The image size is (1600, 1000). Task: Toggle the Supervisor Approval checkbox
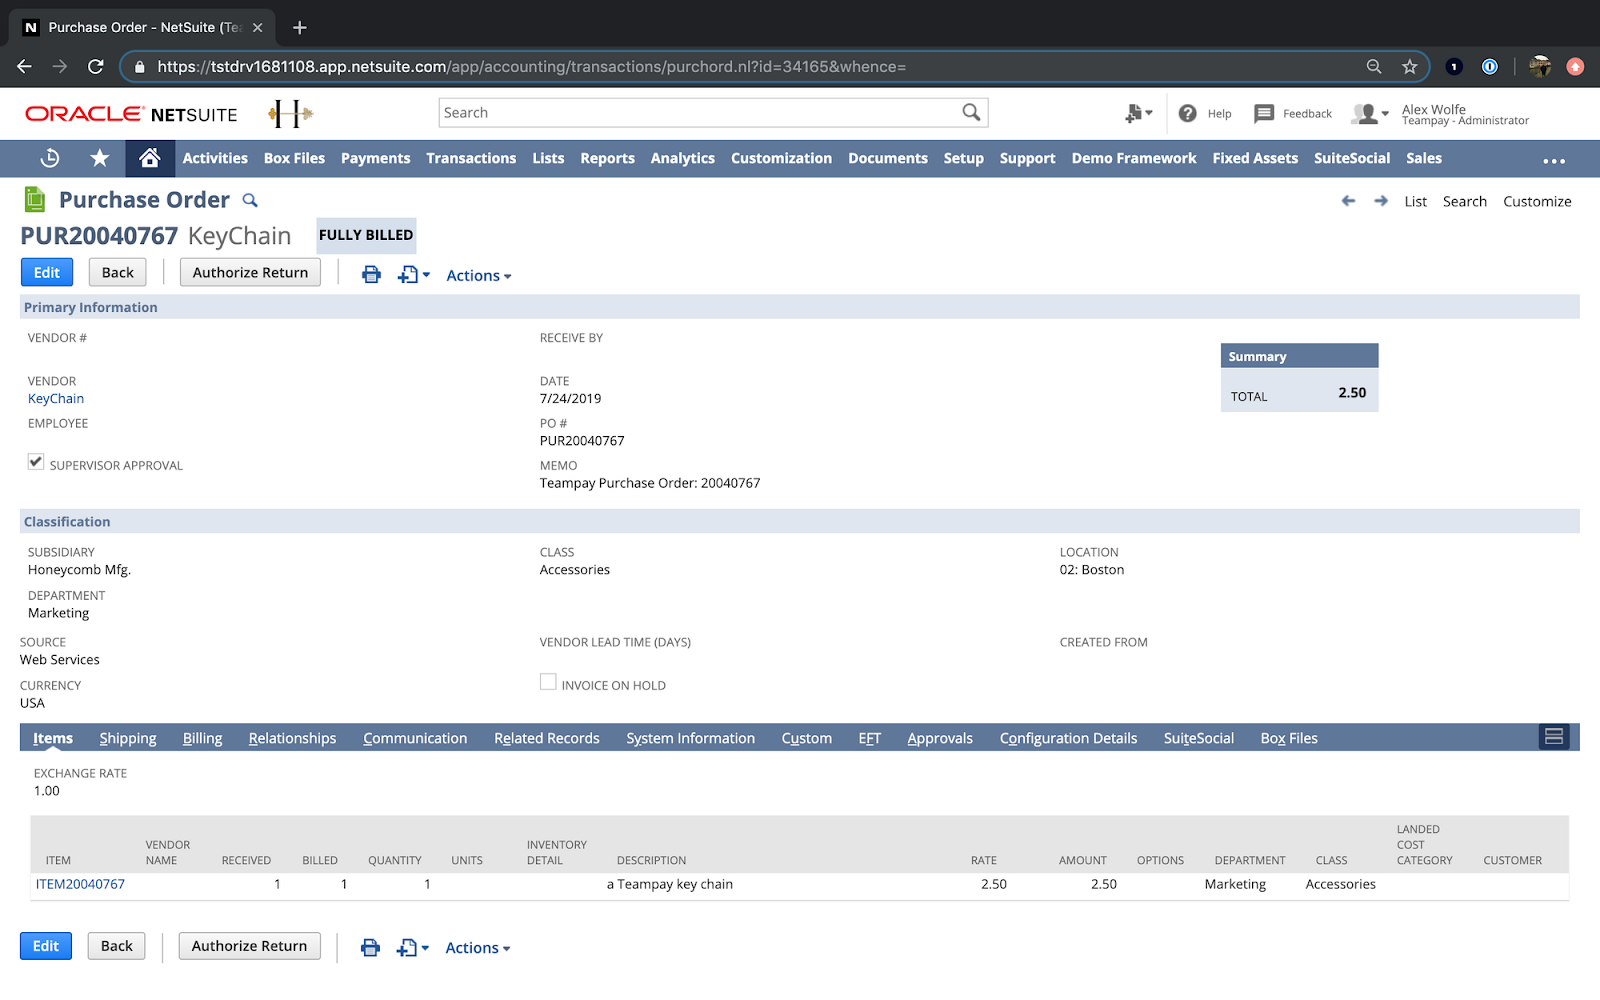[x=36, y=461]
